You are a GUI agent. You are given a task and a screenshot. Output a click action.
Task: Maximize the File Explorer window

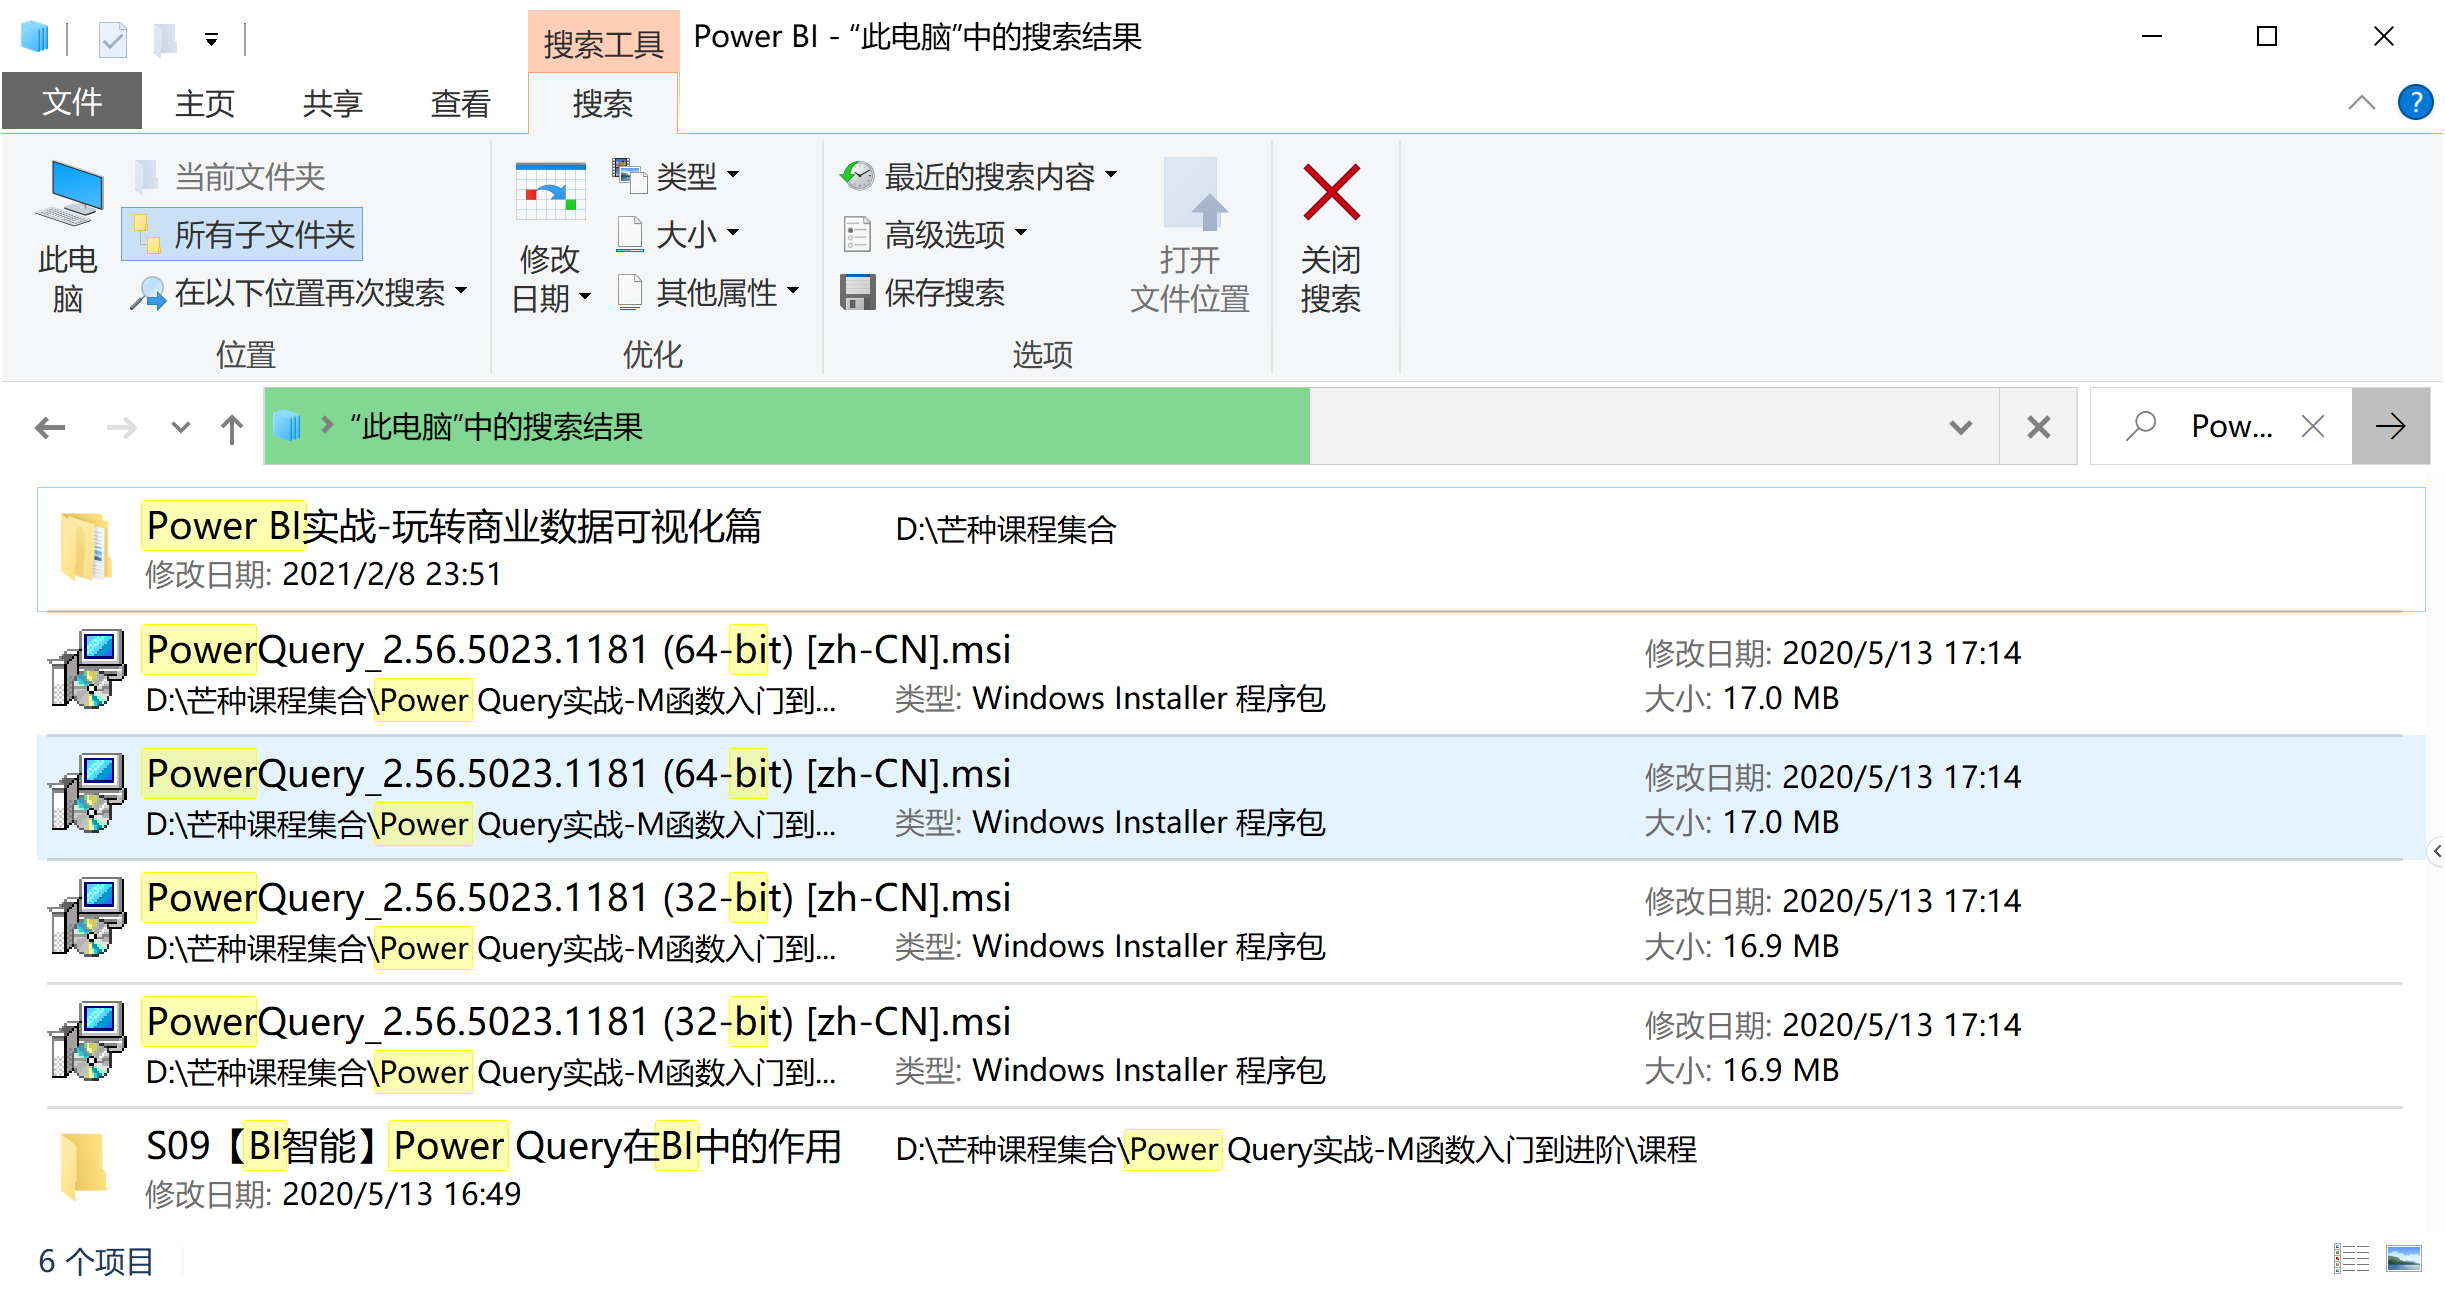click(2267, 37)
